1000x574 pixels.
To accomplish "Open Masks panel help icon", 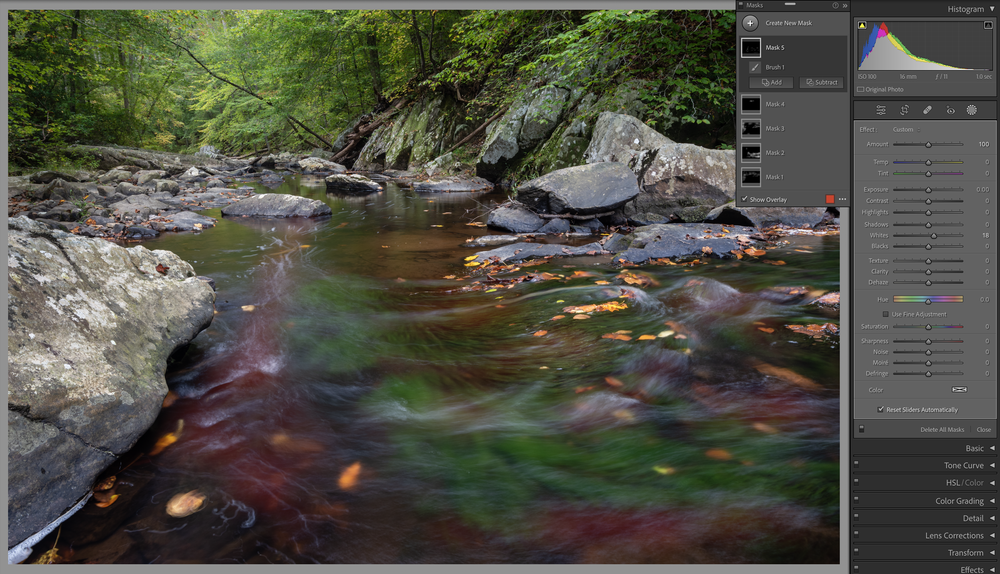I will click(835, 5).
